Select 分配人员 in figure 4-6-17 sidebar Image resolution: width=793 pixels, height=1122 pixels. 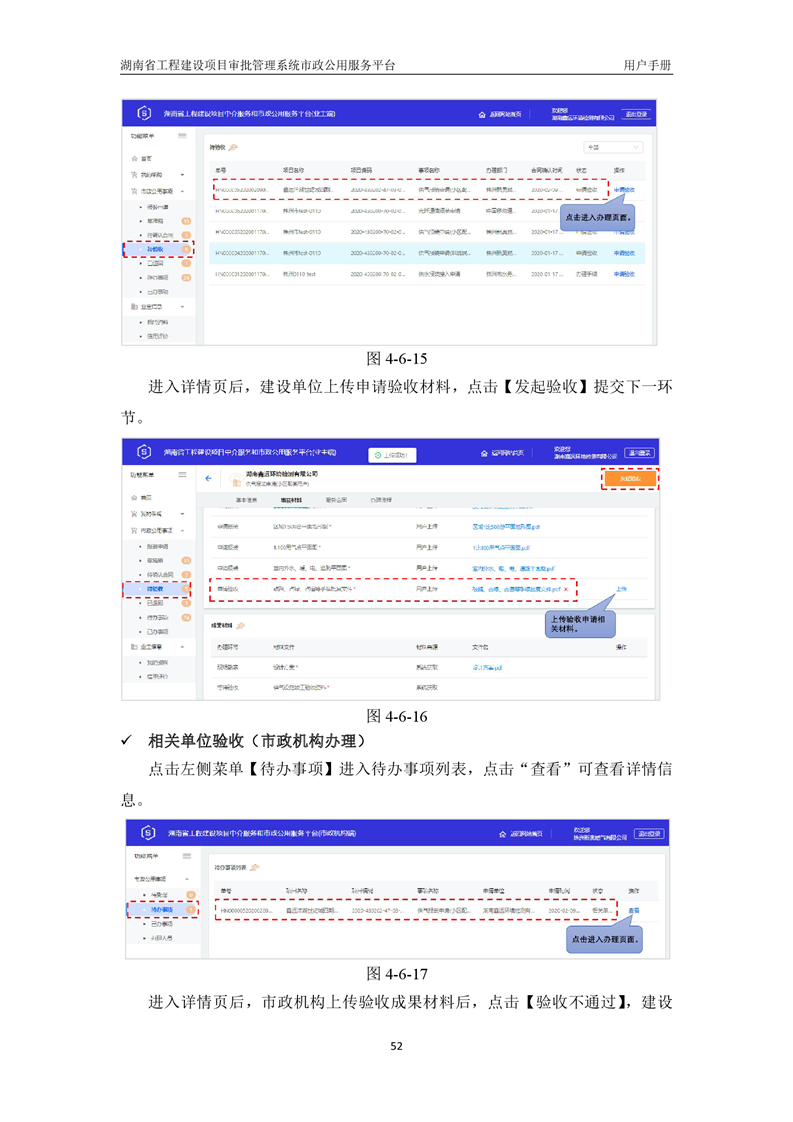tap(162, 937)
